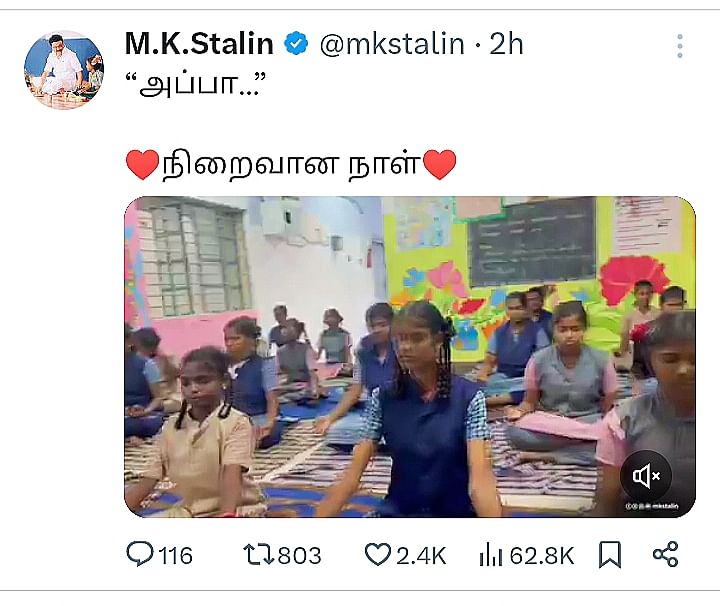
Task: Click the share icon
Action: (665, 555)
